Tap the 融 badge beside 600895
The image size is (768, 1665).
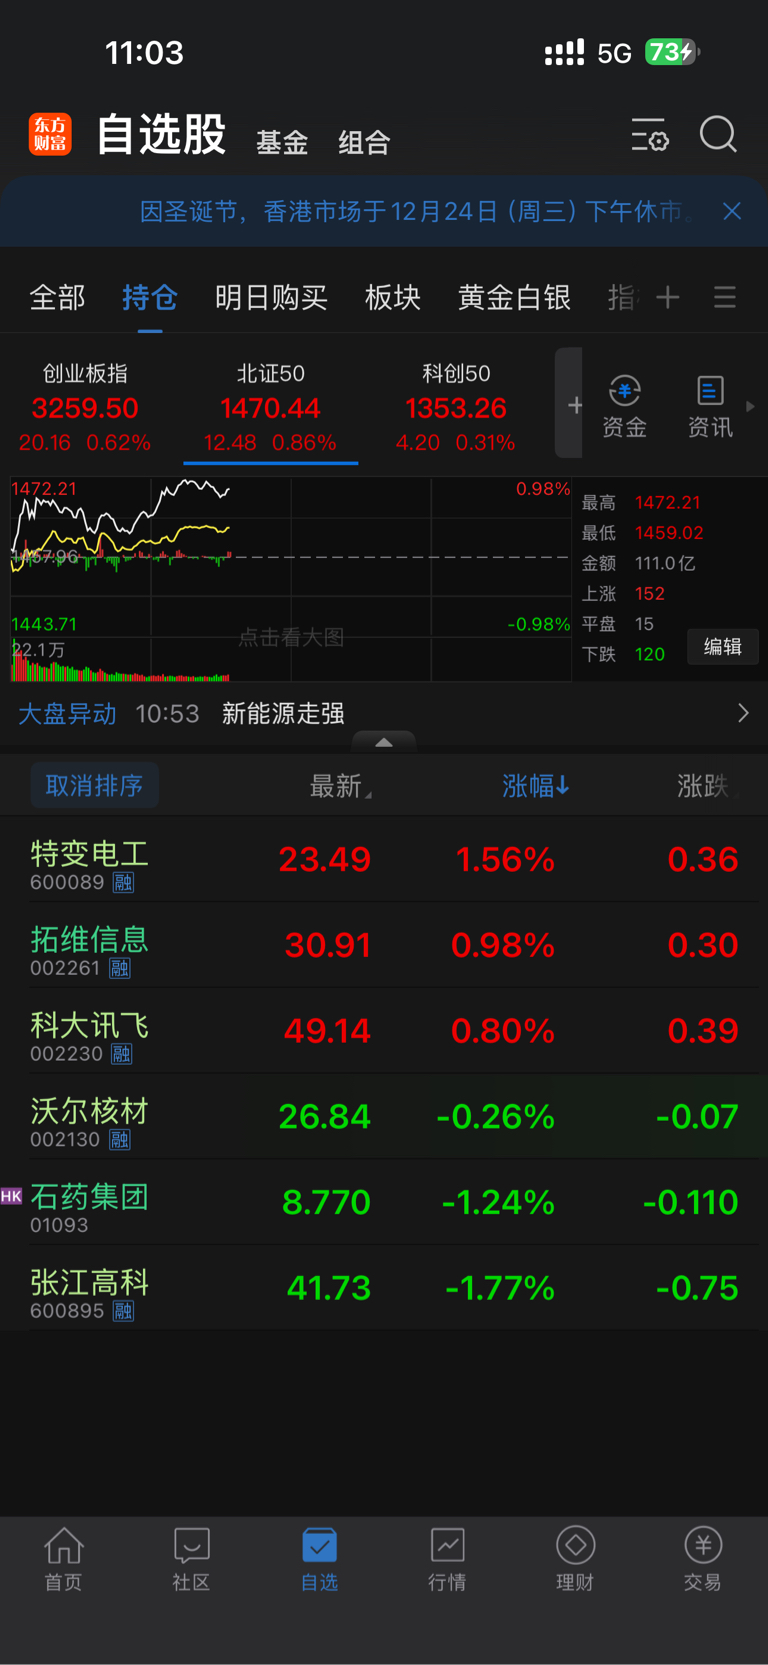click(x=123, y=1311)
